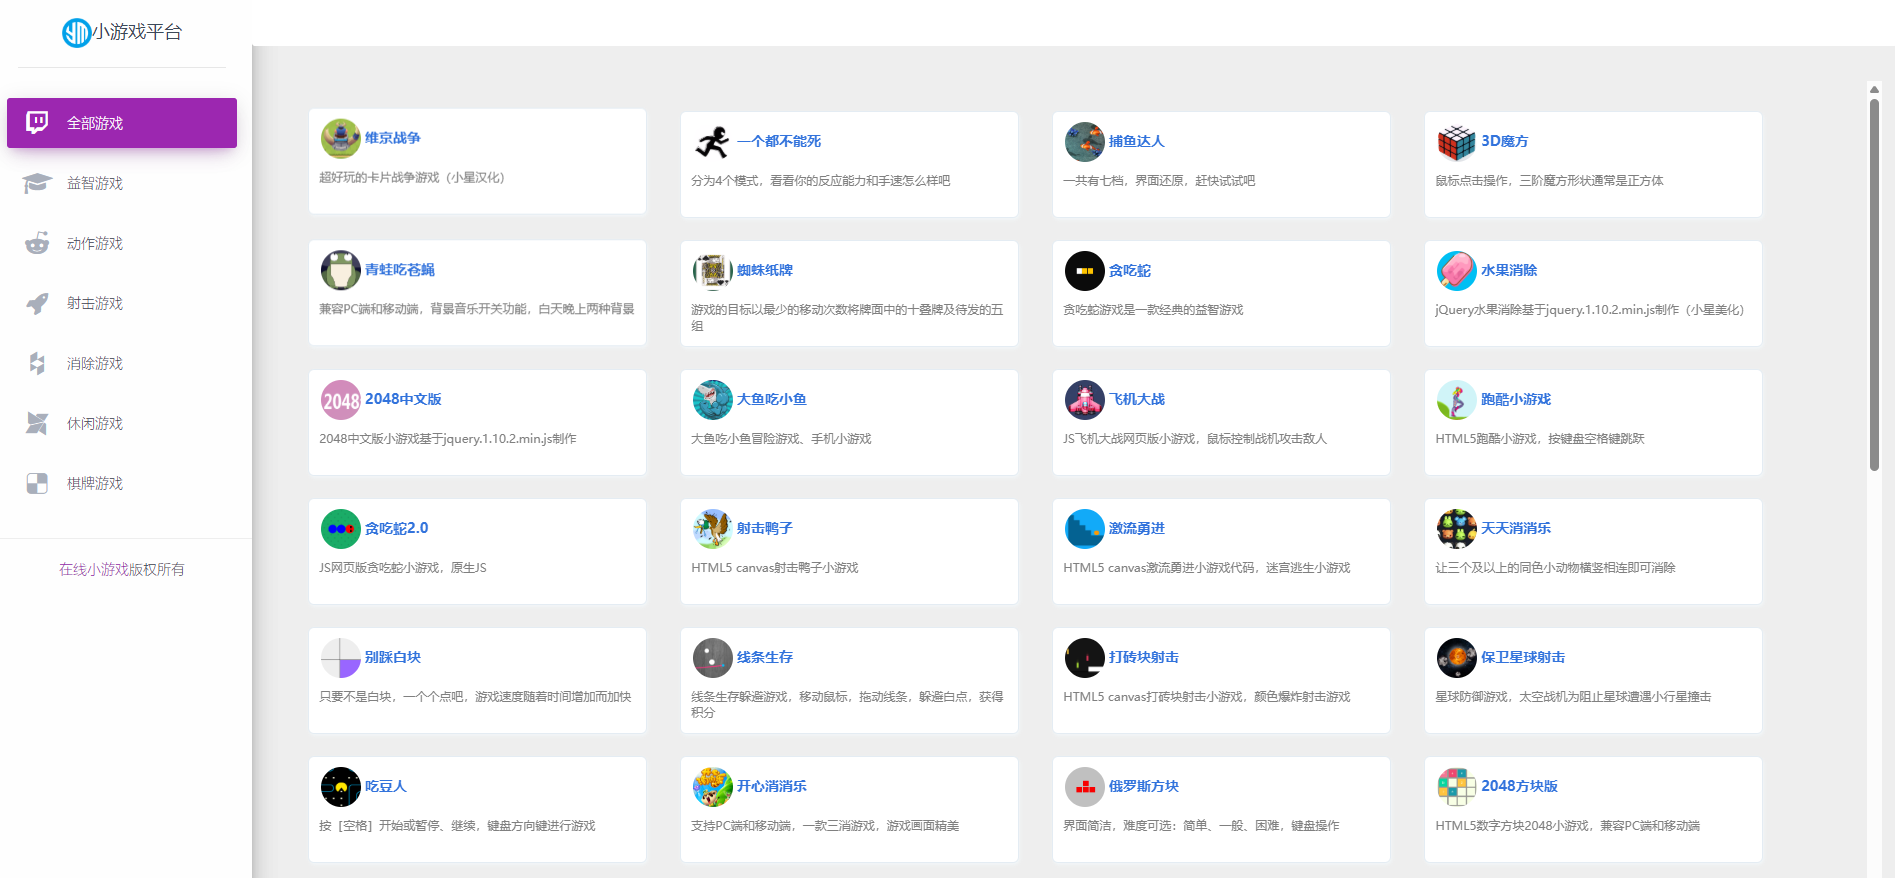Click the vertical scrollbar thumb
Screen dimensions: 1895x878
(x=1875, y=284)
